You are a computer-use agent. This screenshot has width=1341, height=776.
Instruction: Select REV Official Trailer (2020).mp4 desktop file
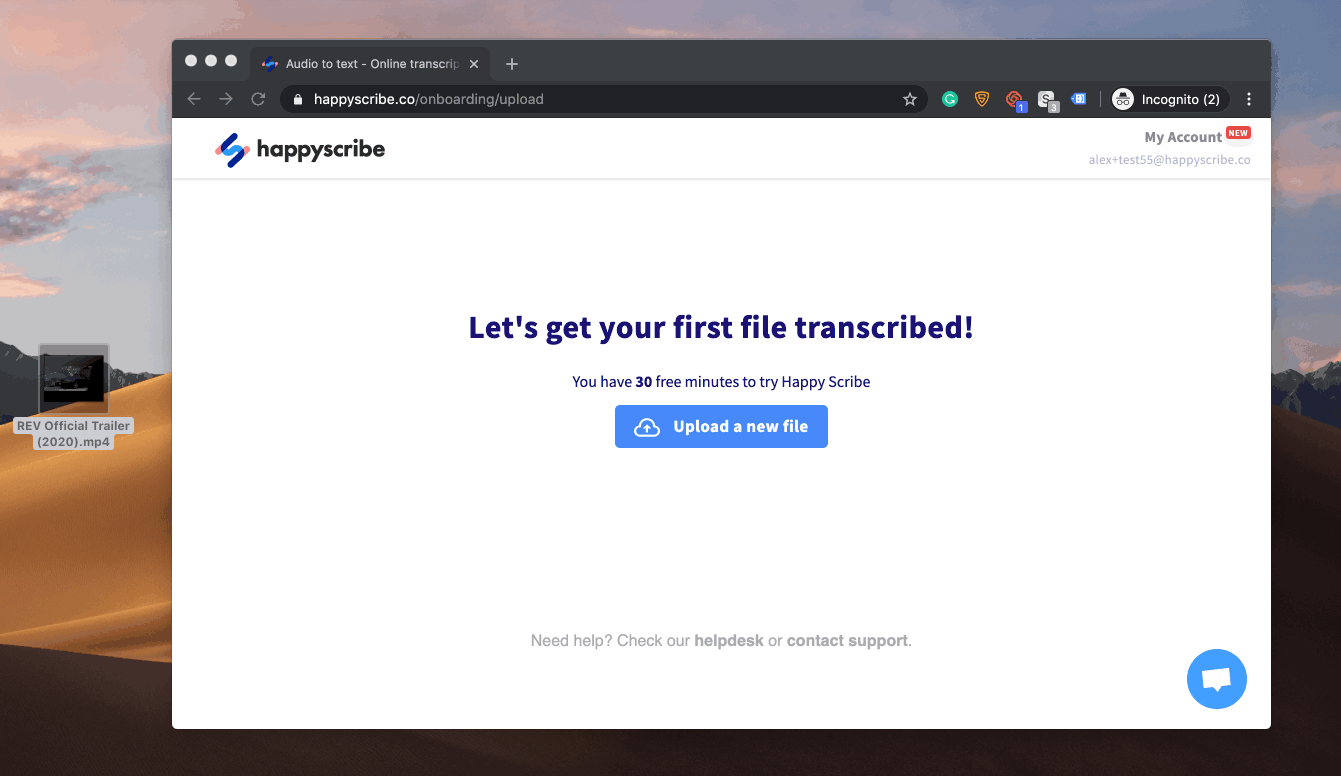click(x=74, y=396)
